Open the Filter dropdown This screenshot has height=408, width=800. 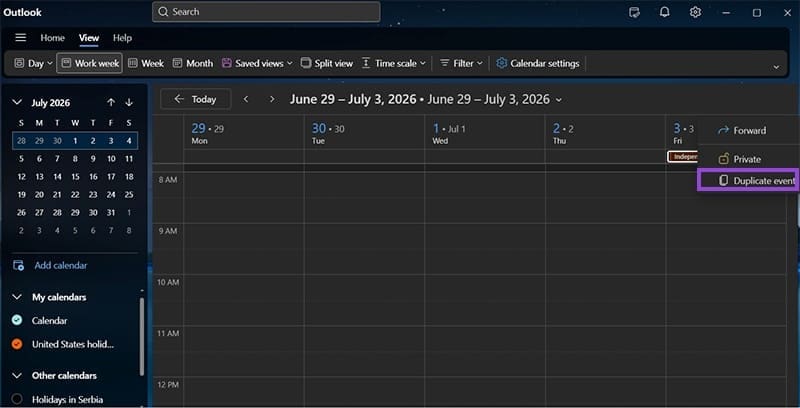click(461, 63)
